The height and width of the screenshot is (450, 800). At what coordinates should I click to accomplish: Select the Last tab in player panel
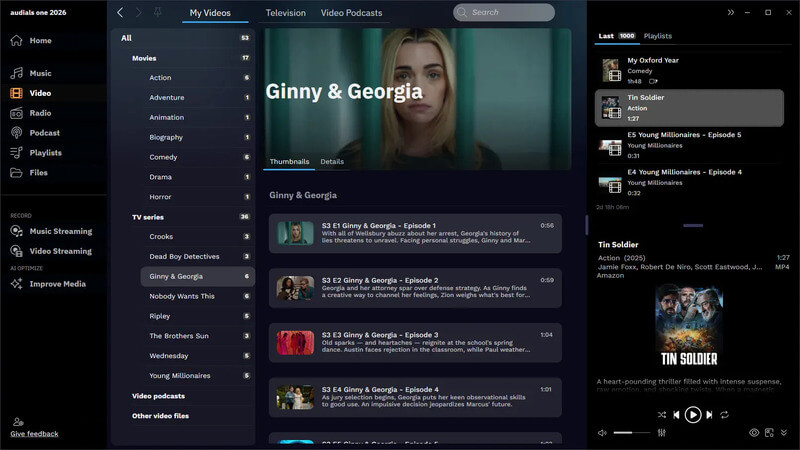pyautogui.click(x=616, y=36)
